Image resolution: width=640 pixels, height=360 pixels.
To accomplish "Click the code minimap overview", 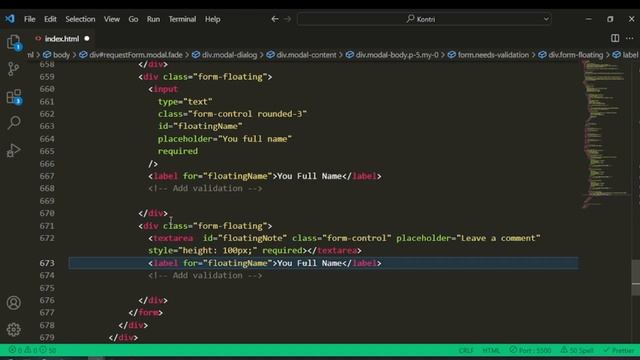I will tap(605, 135).
